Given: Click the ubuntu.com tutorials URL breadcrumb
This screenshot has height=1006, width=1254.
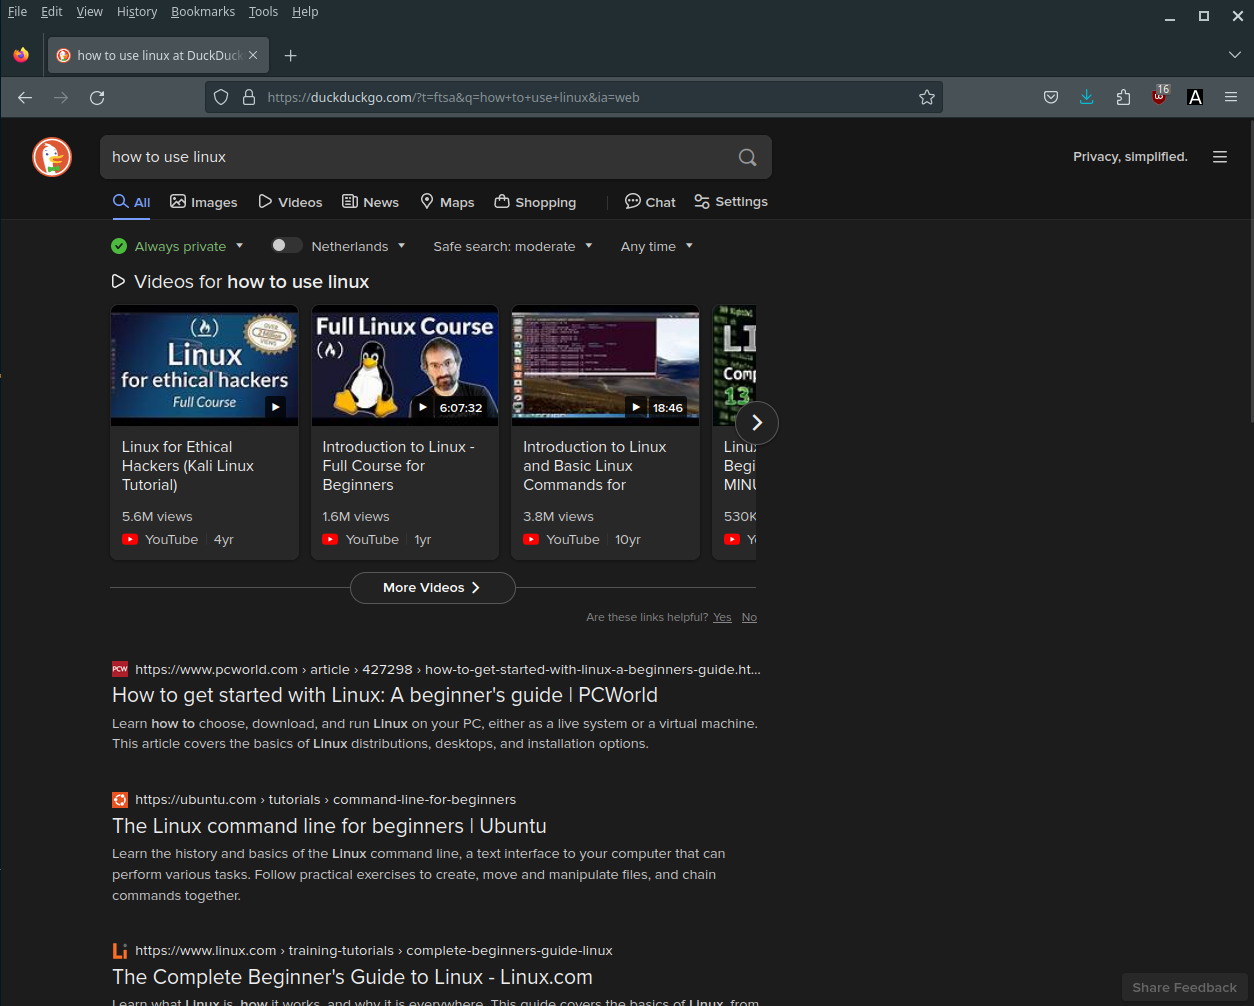Looking at the screenshot, I should [326, 799].
